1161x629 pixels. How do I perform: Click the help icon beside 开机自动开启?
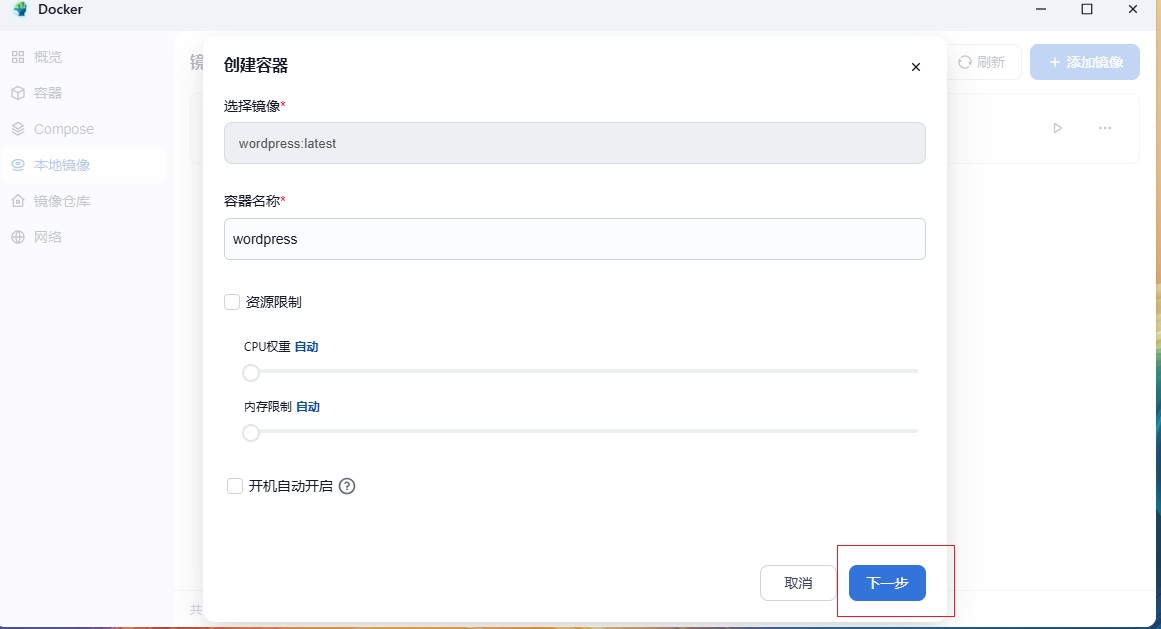coord(347,486)
